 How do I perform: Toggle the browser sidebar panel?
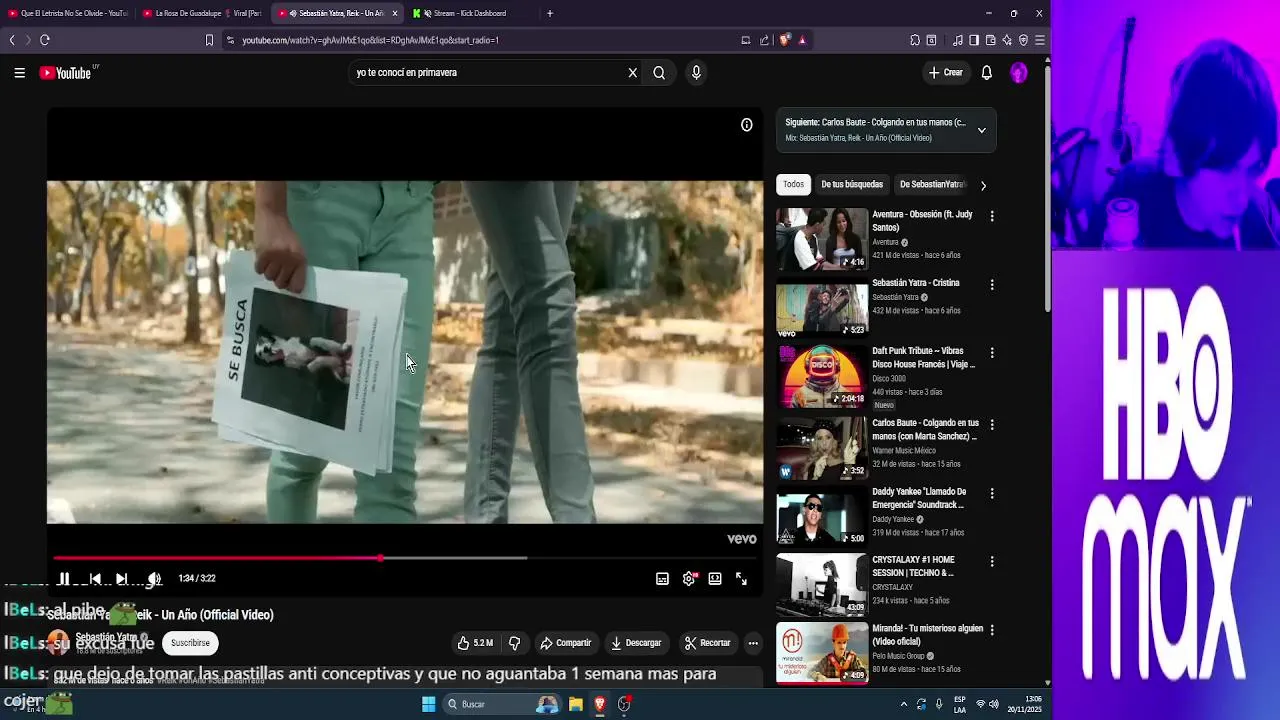(x=974, y=40)
